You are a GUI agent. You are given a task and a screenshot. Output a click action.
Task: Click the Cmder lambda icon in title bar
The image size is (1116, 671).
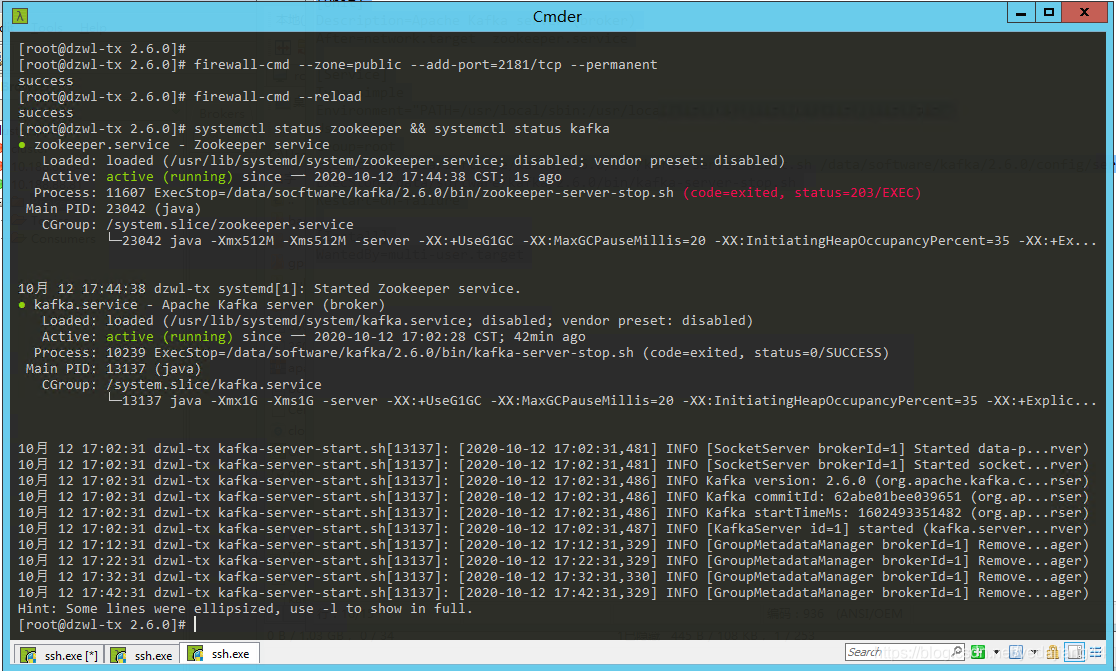click(20, 16)
